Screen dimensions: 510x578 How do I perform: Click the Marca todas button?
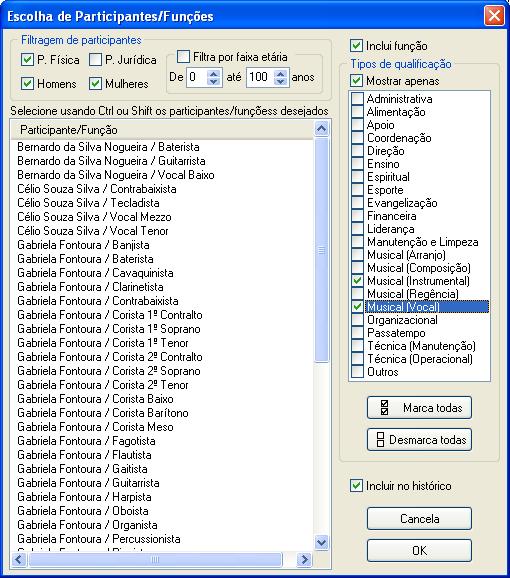(x=419, y=408)
